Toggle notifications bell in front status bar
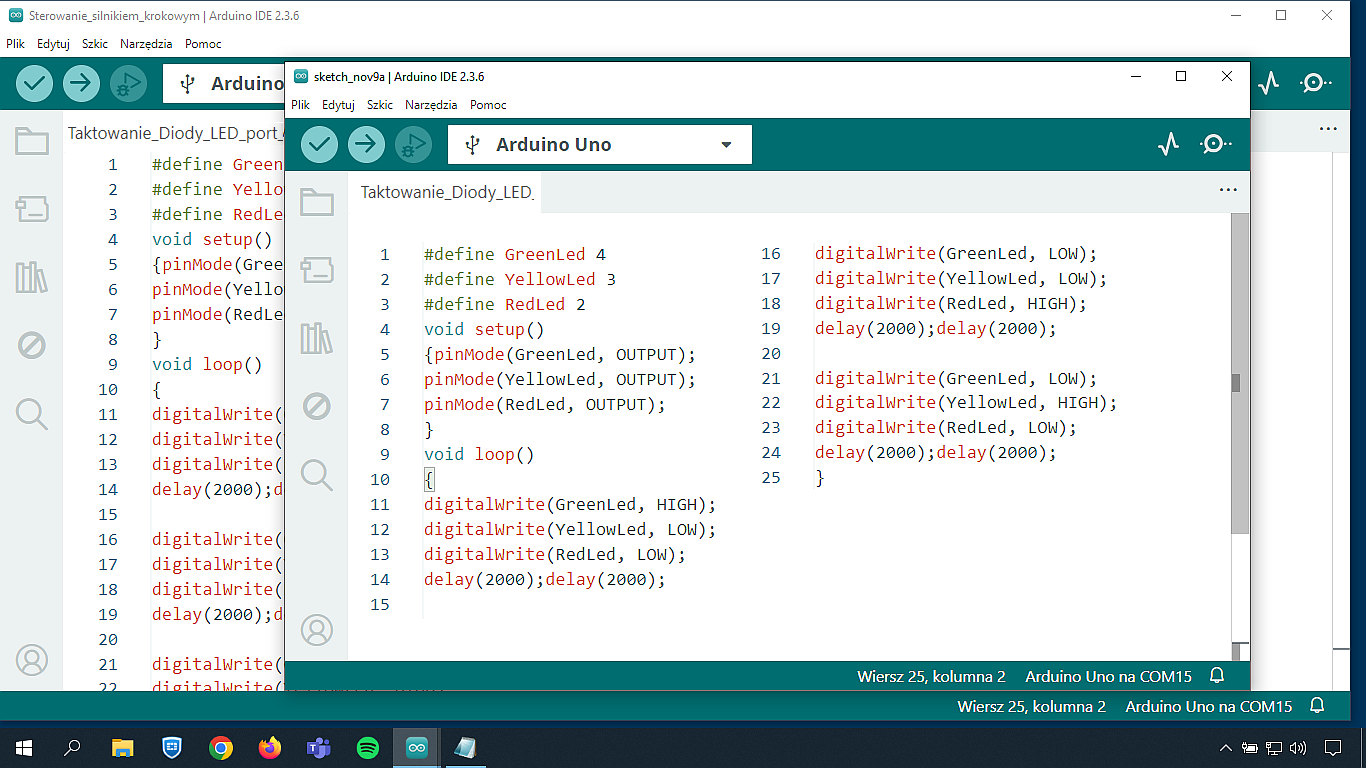Image resolution: width=1366 pixels, height=768 pixels. pyautogui.click(x=1217, y=676)
